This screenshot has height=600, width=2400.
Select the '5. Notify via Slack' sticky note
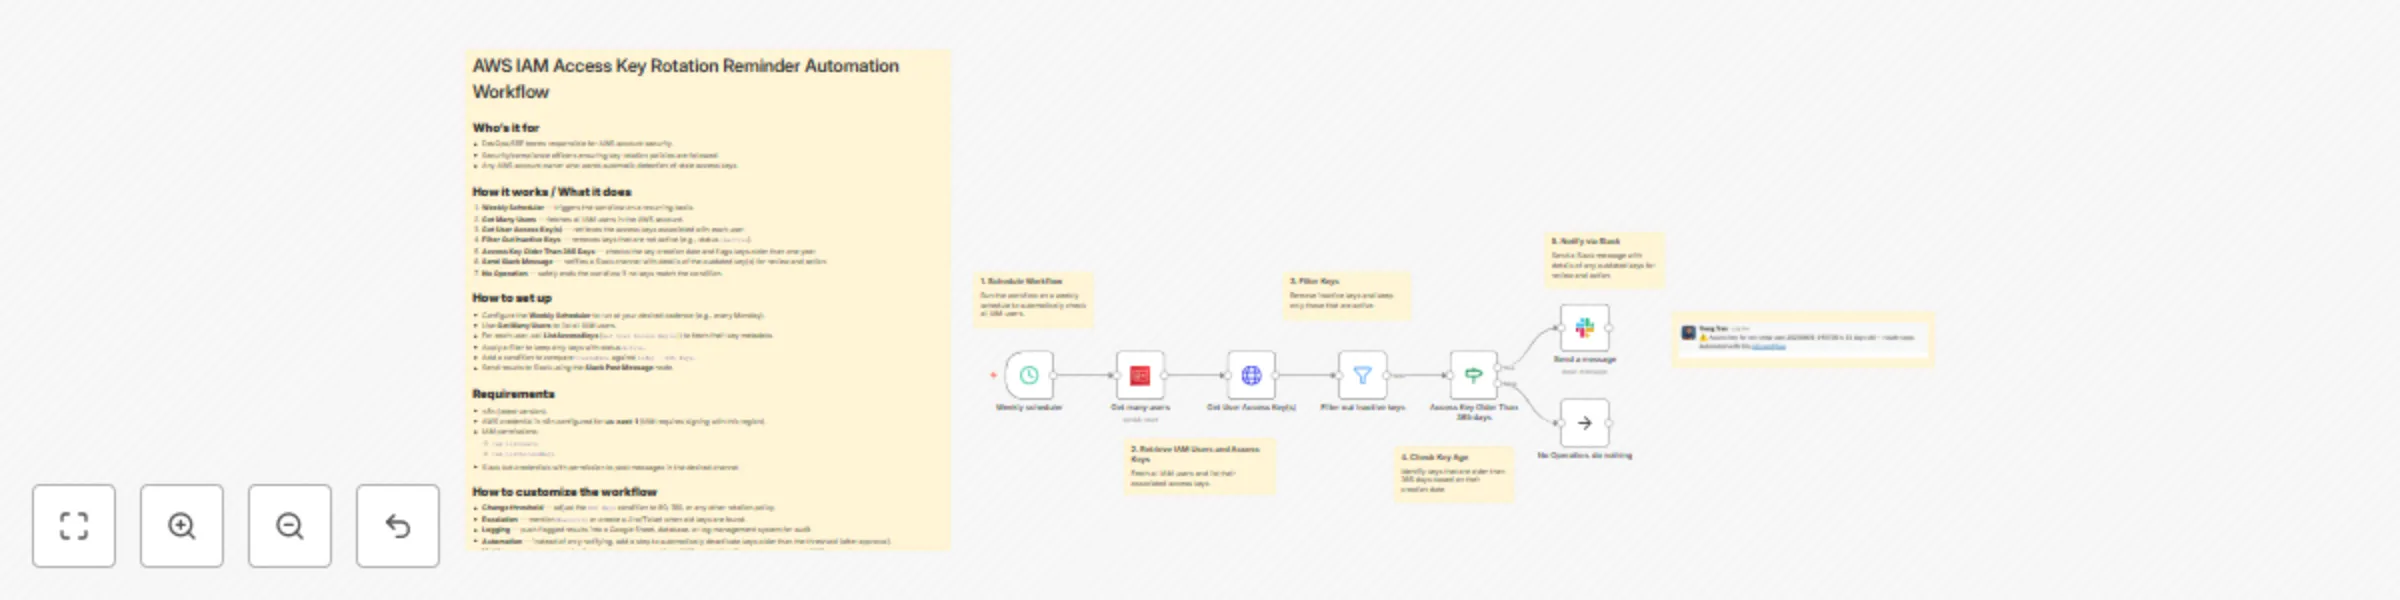[x=1605, y=260]
